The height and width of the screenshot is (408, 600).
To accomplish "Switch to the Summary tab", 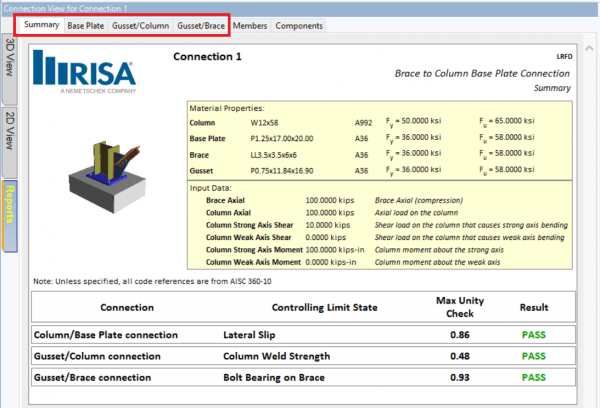I will [42, 25].
